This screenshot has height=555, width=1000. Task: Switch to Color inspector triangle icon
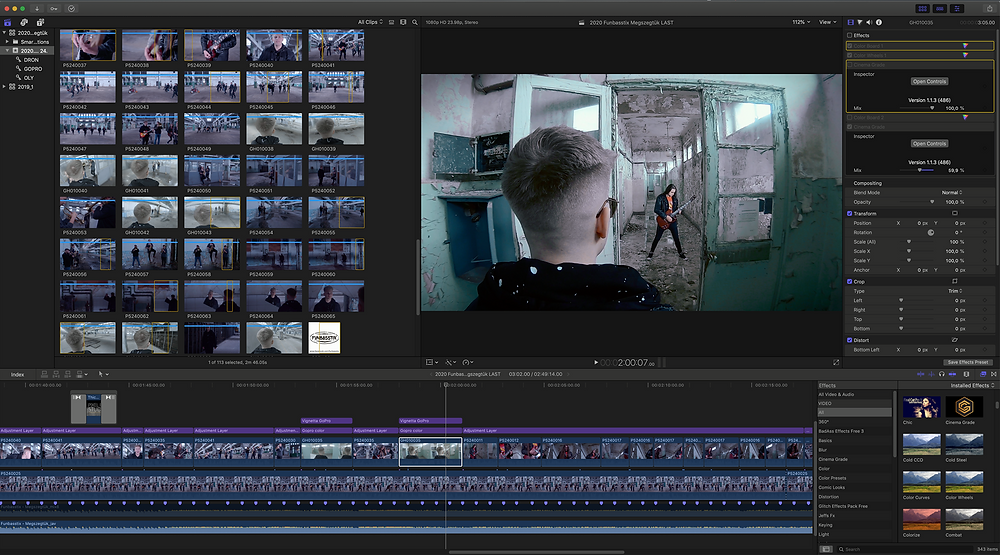click(x=860, y=22)
